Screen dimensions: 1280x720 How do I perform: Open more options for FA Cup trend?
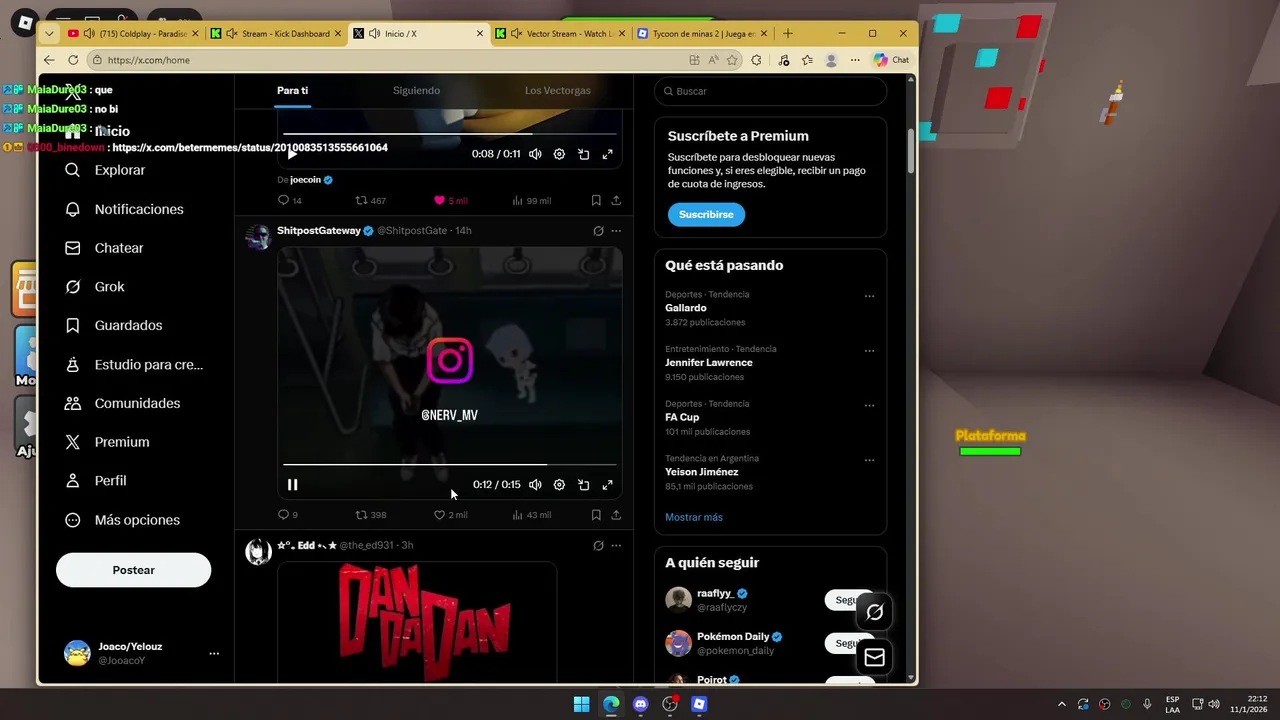869,406
